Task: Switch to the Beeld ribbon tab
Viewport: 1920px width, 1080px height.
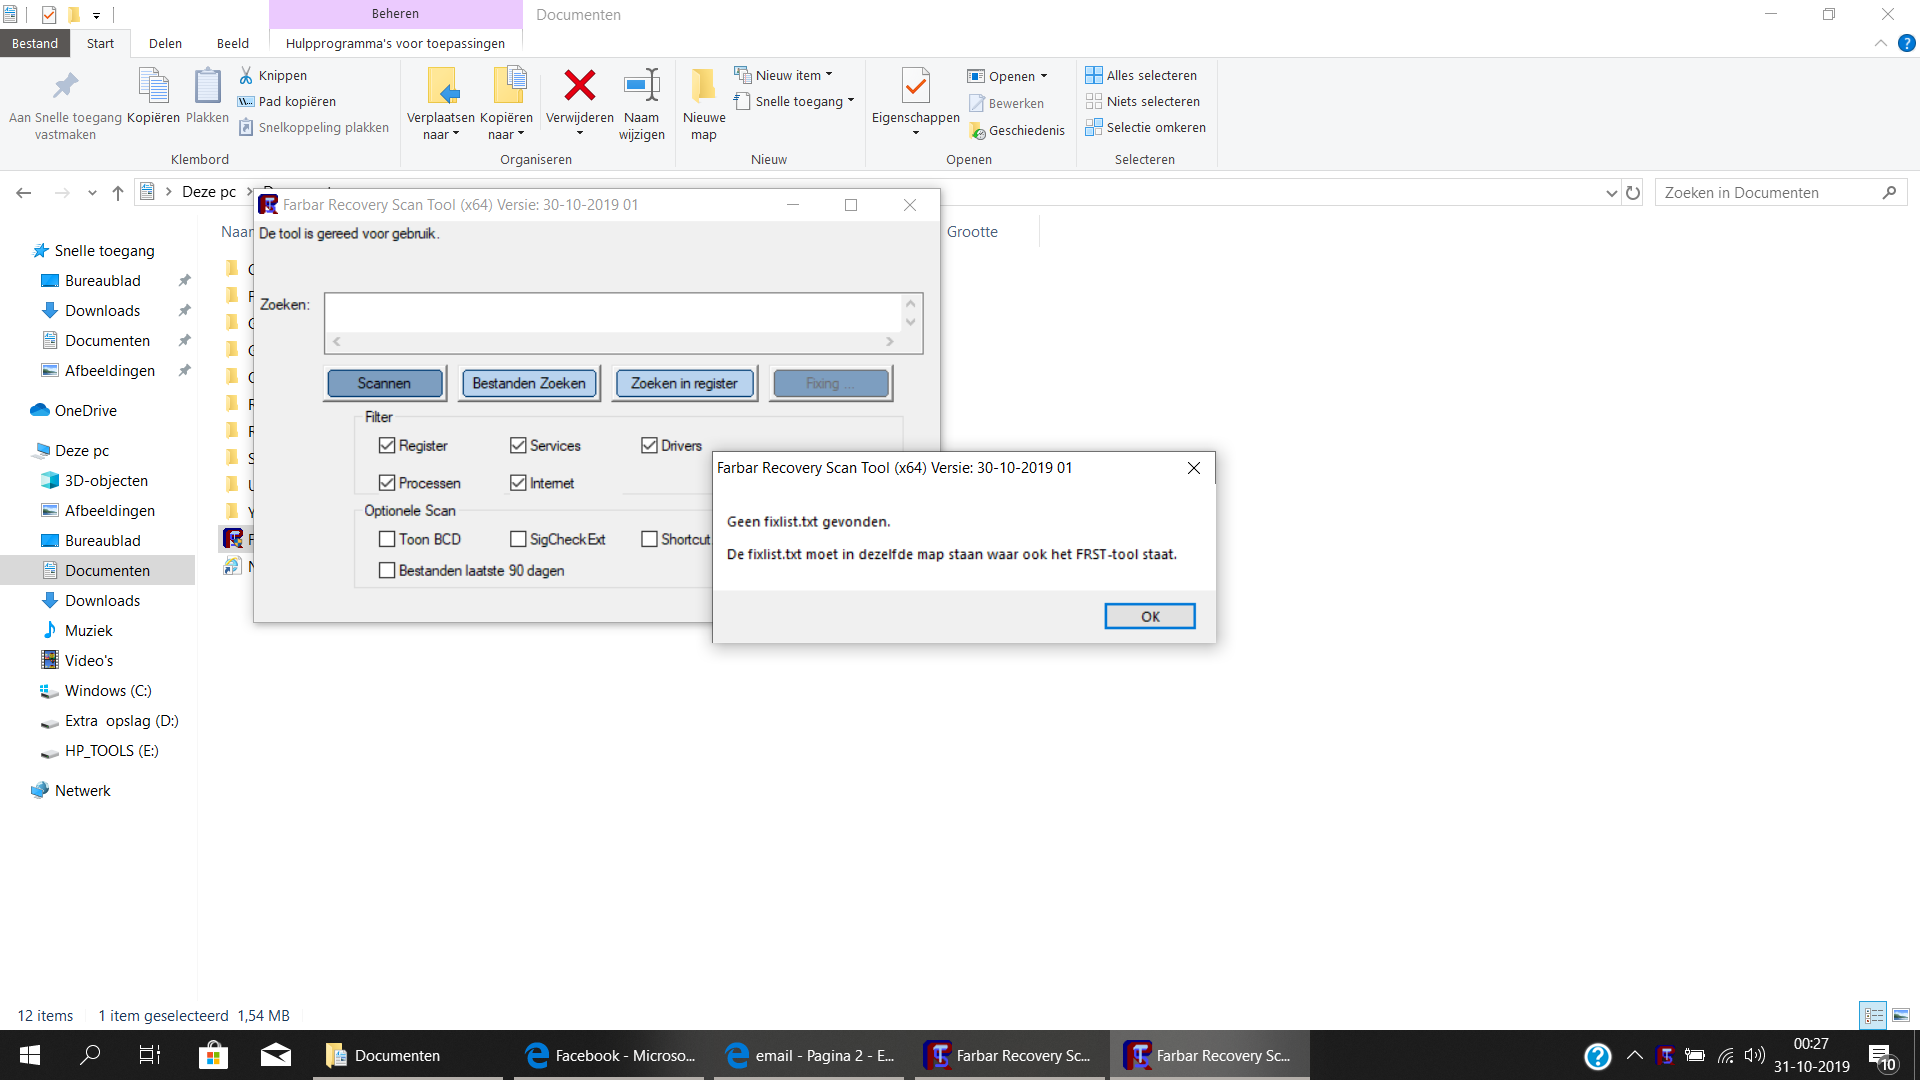Action: click(233, 43)
